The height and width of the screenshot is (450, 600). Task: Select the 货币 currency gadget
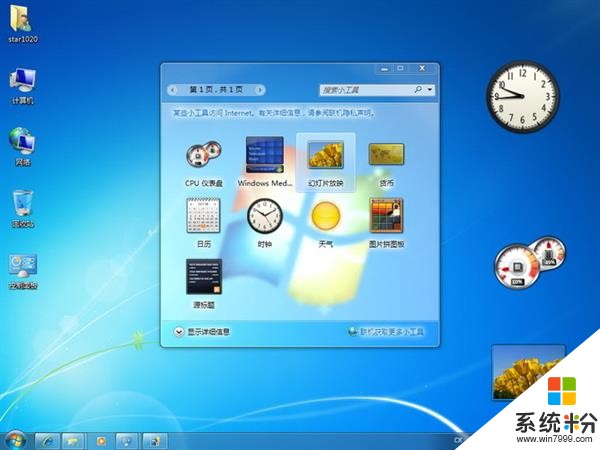click(x=386, y=163)
